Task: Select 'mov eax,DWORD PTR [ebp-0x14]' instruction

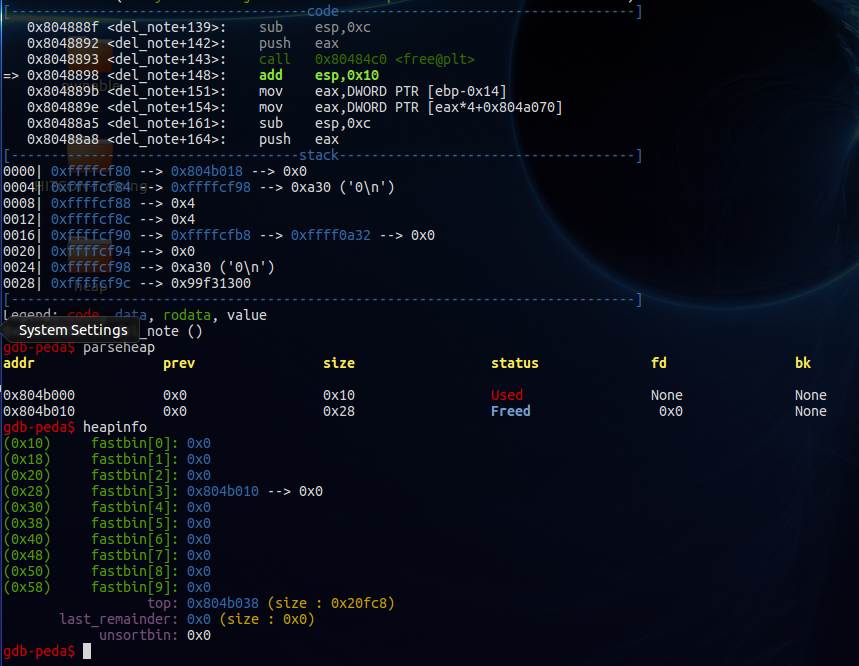Action: [x=382, y=91]
